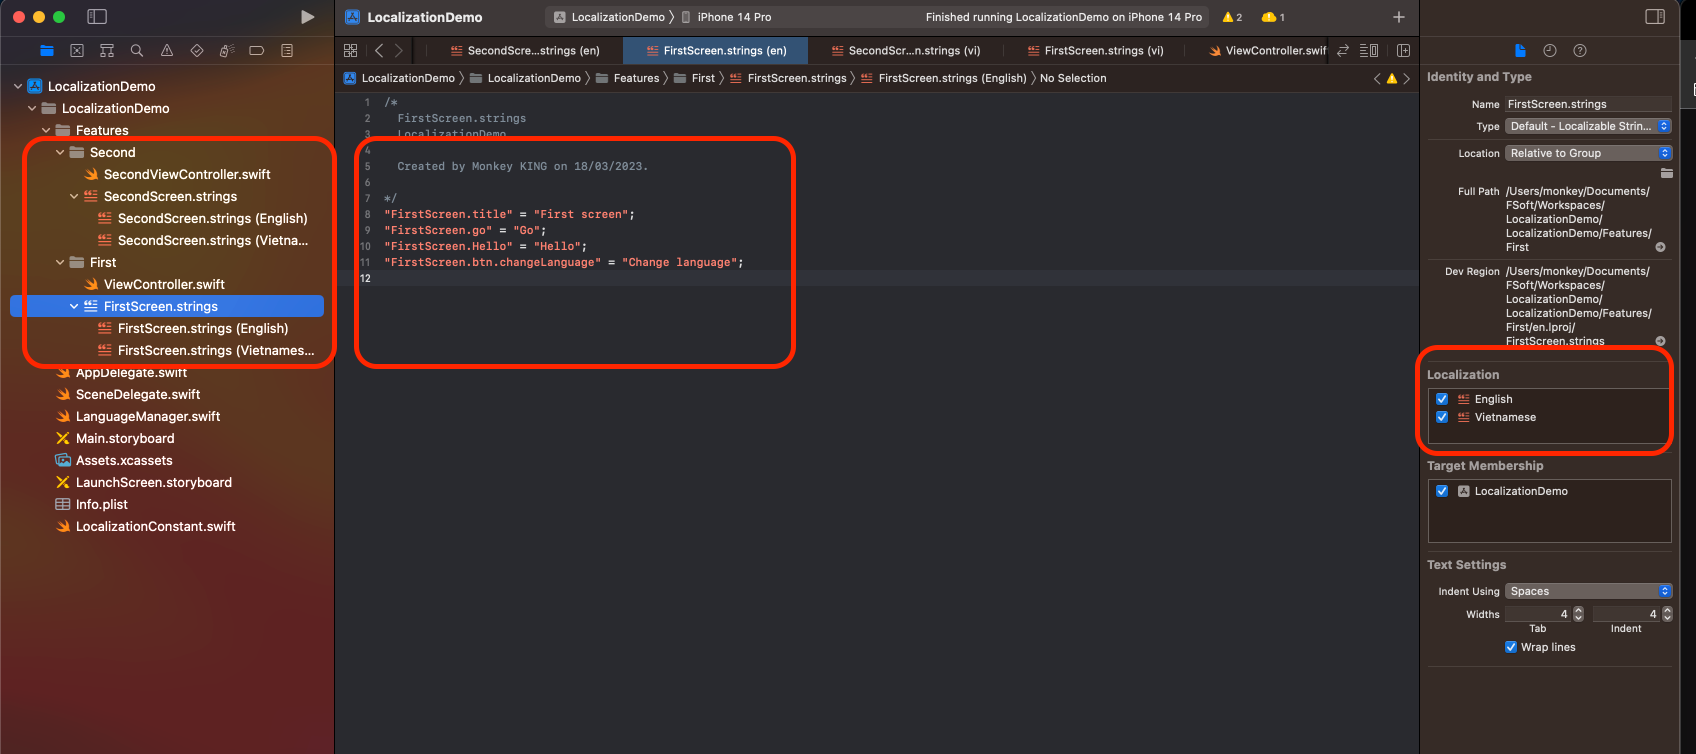Open the file Type dropdown

[1588, 126]
